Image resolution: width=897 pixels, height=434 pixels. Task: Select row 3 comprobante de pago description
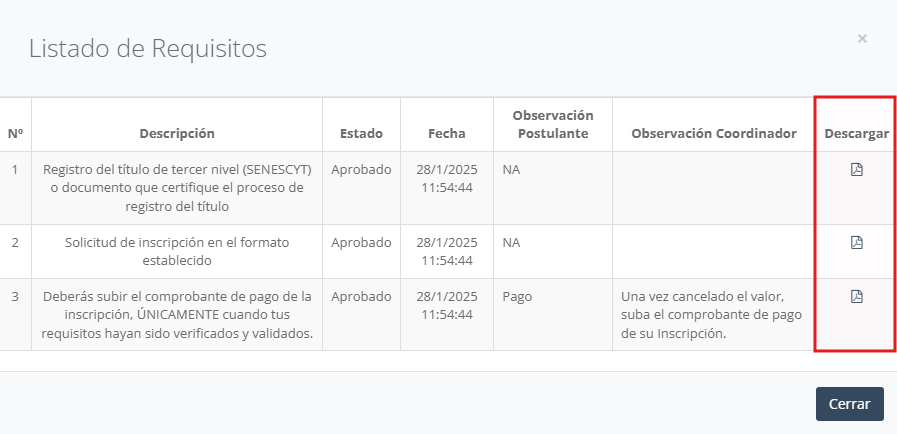(x=177, y=314)
